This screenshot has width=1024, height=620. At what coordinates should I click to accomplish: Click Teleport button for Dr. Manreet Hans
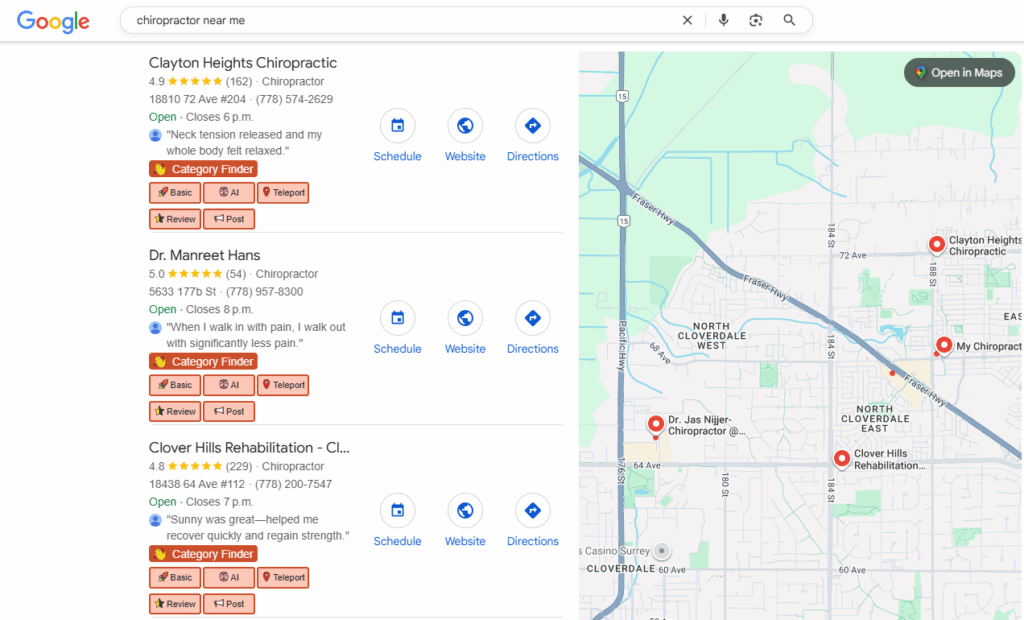click(283, 385)
